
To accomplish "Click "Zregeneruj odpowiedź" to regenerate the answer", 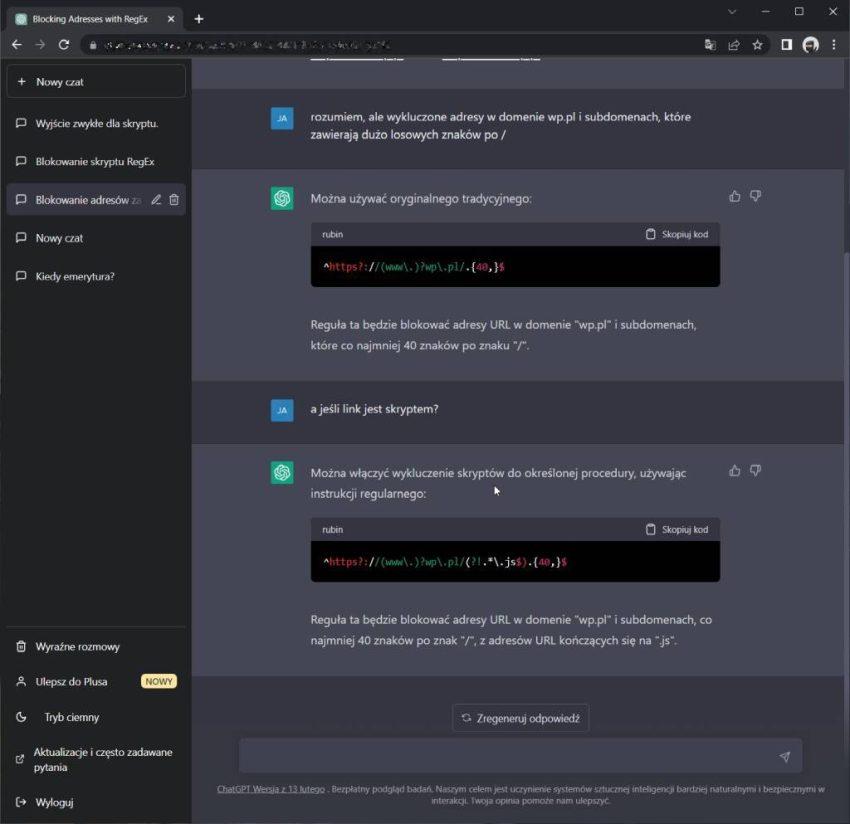I will coord(520,717).
